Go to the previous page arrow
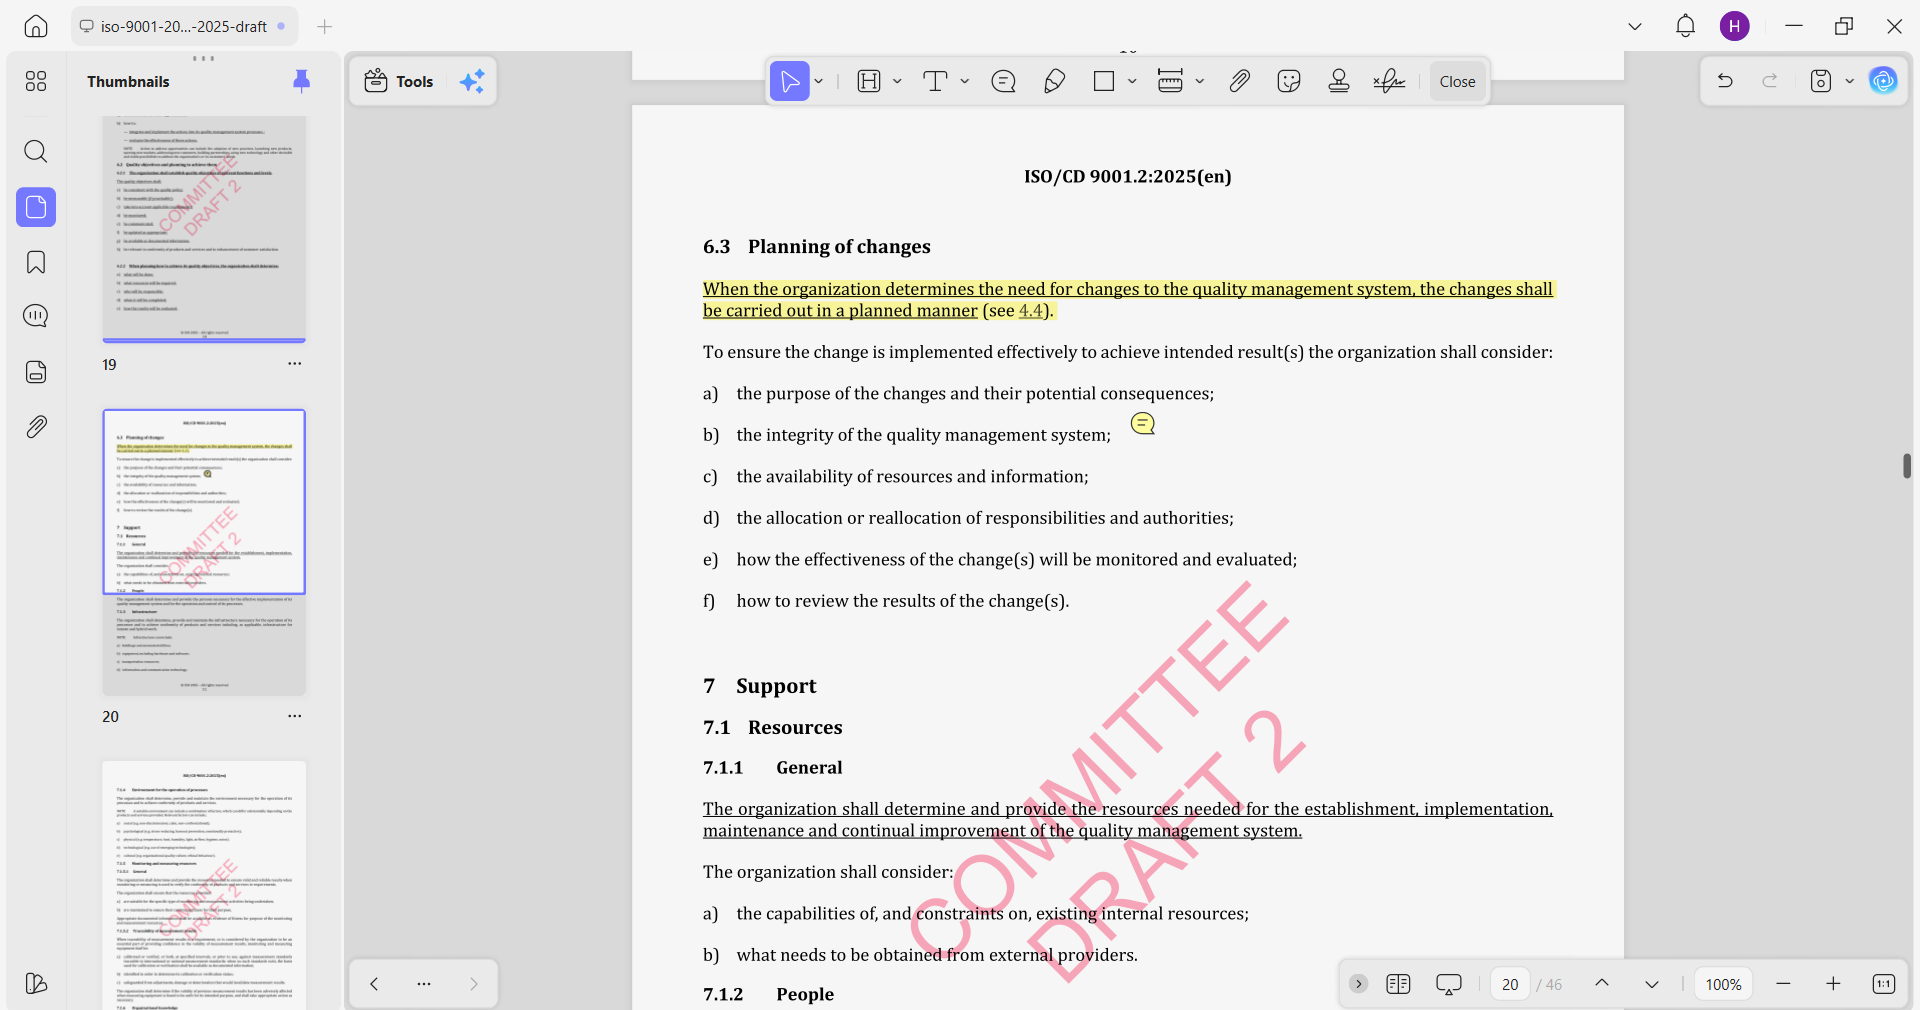Viewport: 1920px width, 1010px height. pos(1602,984)
